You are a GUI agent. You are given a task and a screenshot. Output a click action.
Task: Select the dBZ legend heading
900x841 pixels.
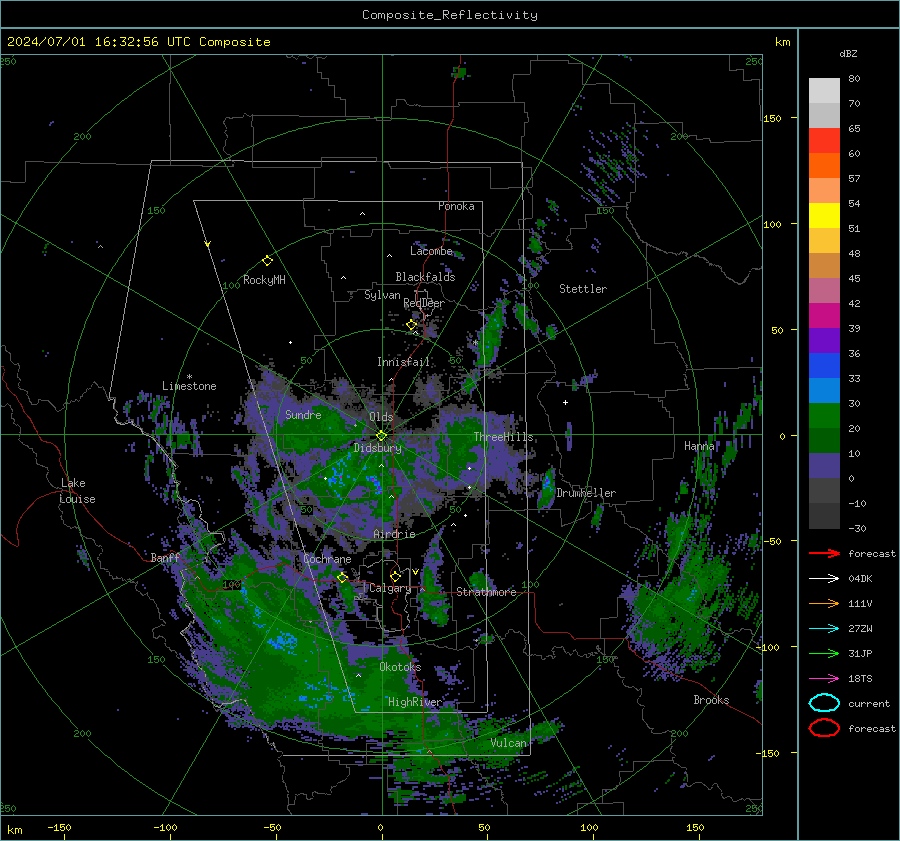pyautogui.click(x=848, y=53)
